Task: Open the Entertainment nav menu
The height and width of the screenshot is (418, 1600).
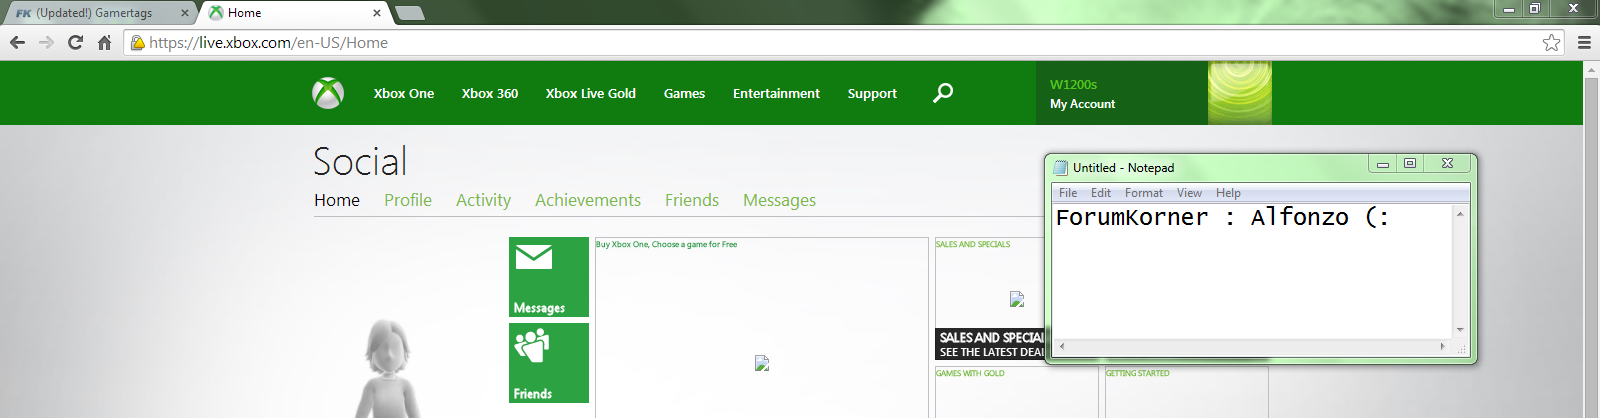Action: pos(776,93)
